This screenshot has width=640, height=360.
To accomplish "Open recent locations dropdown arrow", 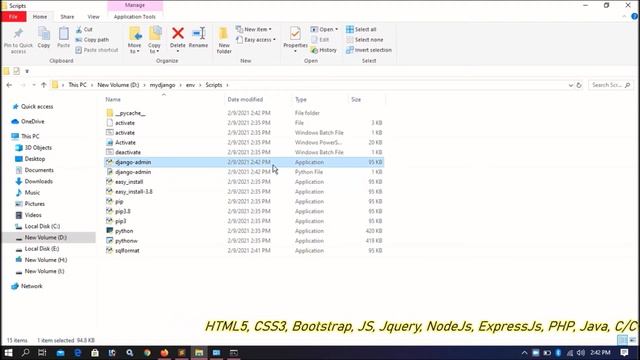I will click(34, 85).
